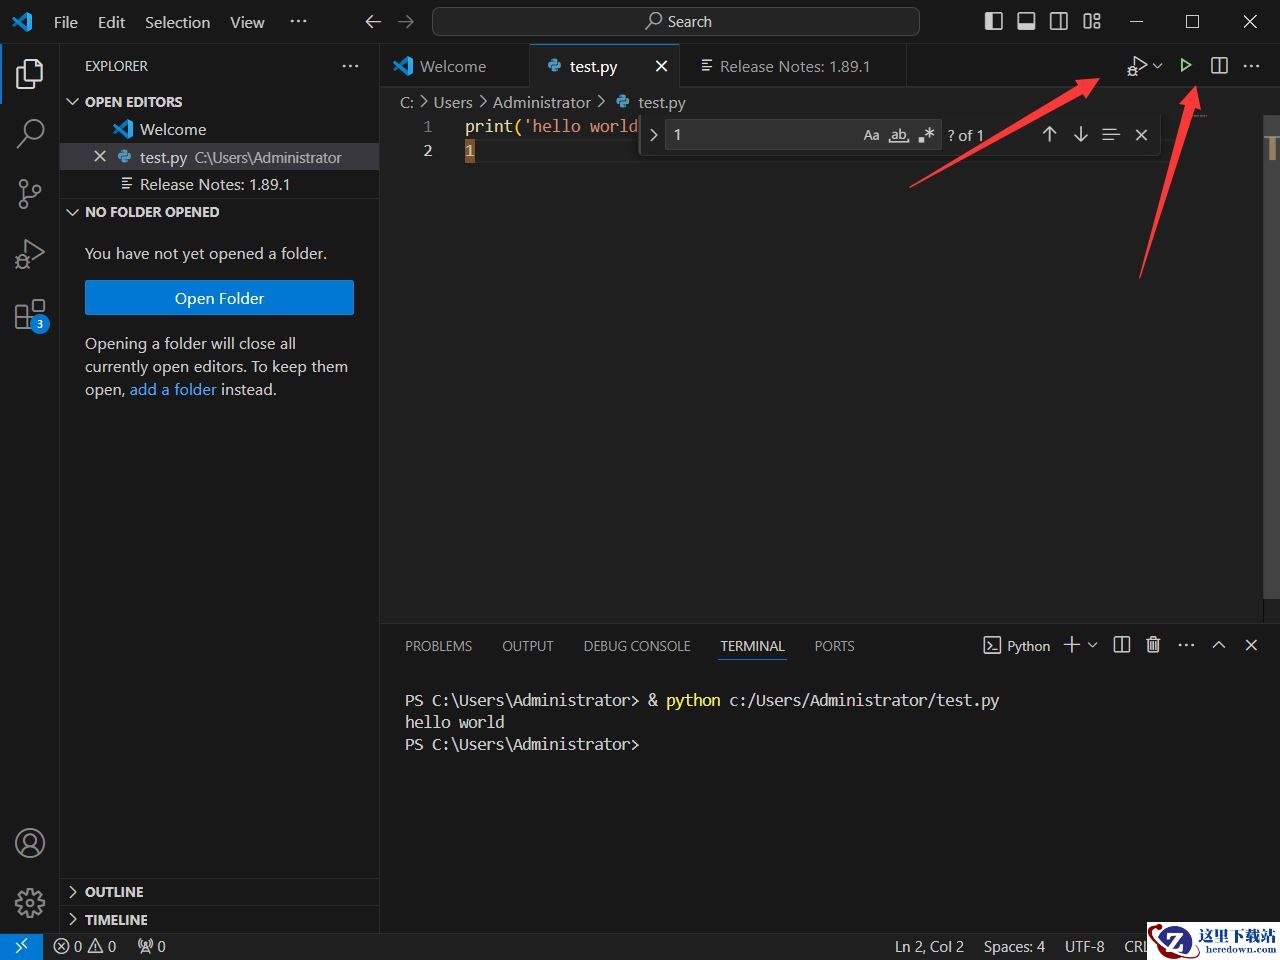Close the test.py editor tab

(x=661, y=66)
